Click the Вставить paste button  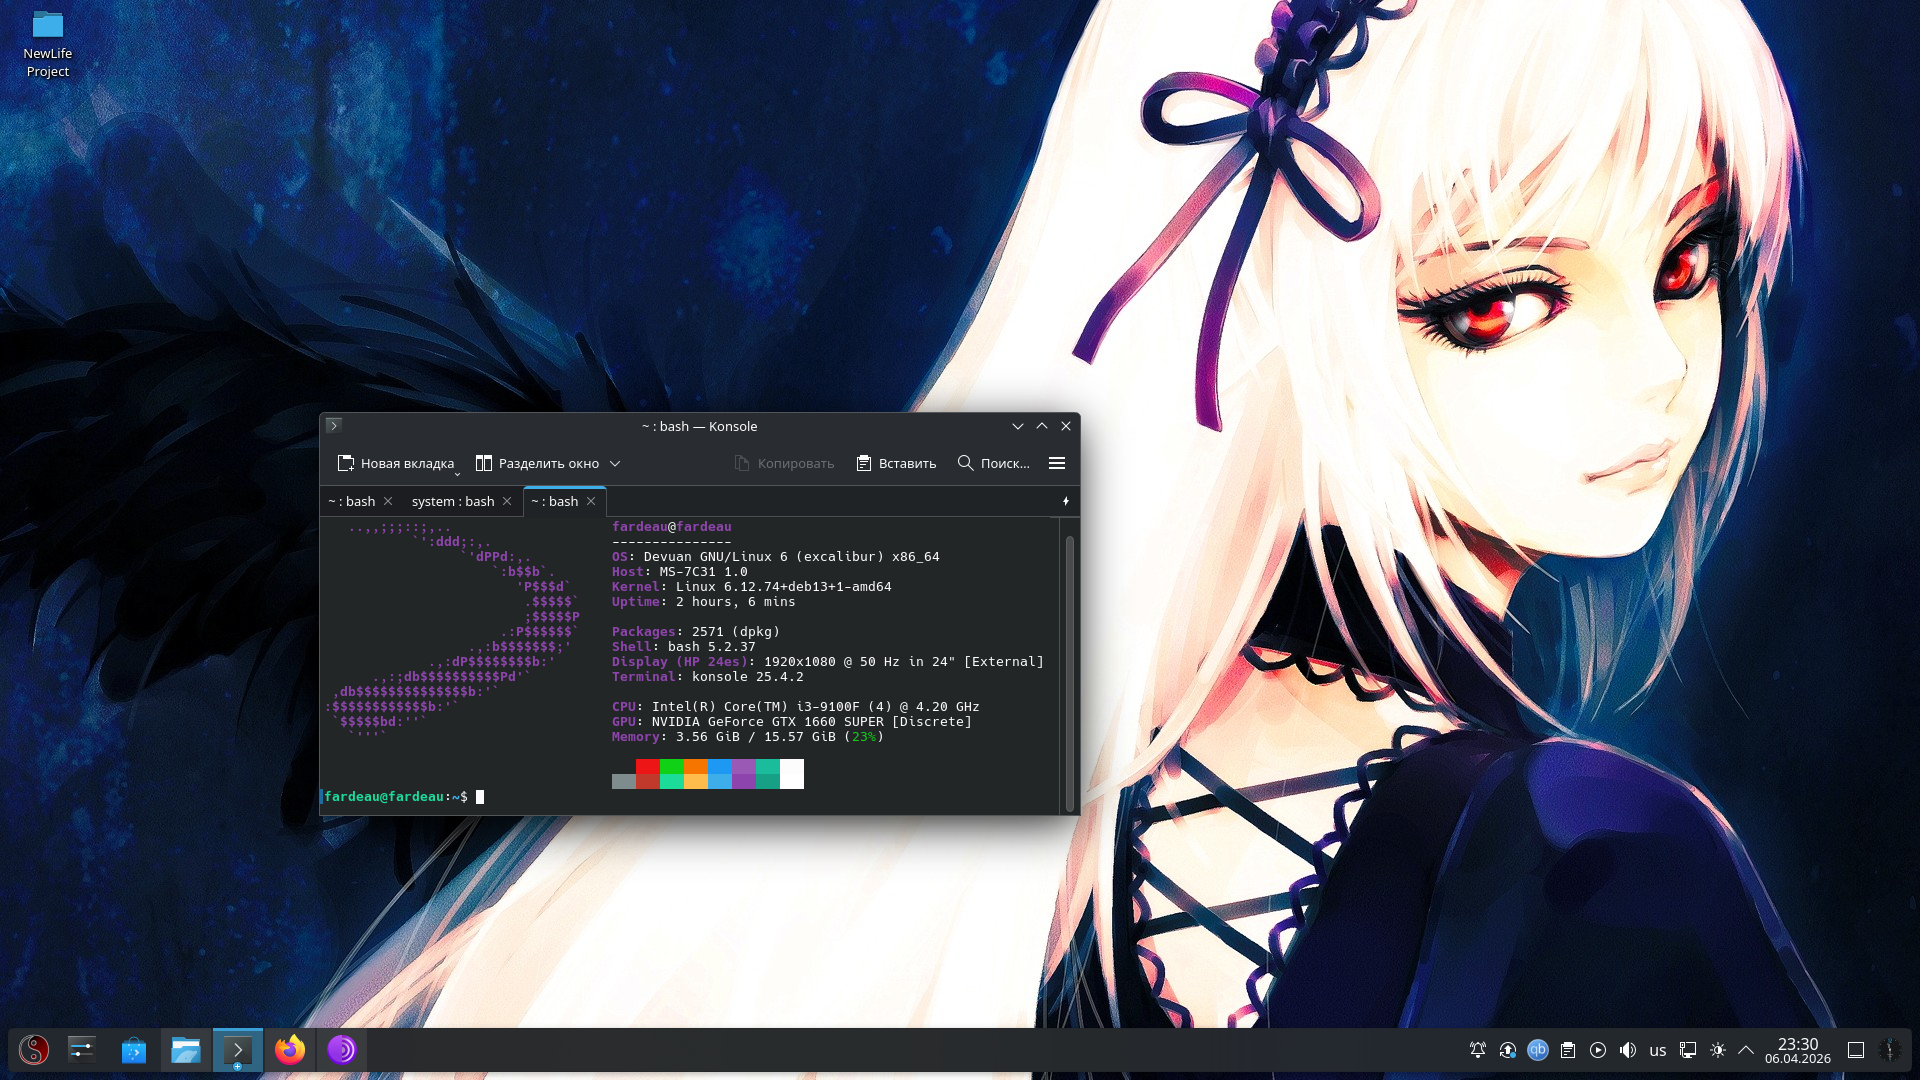click(x=896, y=463)
